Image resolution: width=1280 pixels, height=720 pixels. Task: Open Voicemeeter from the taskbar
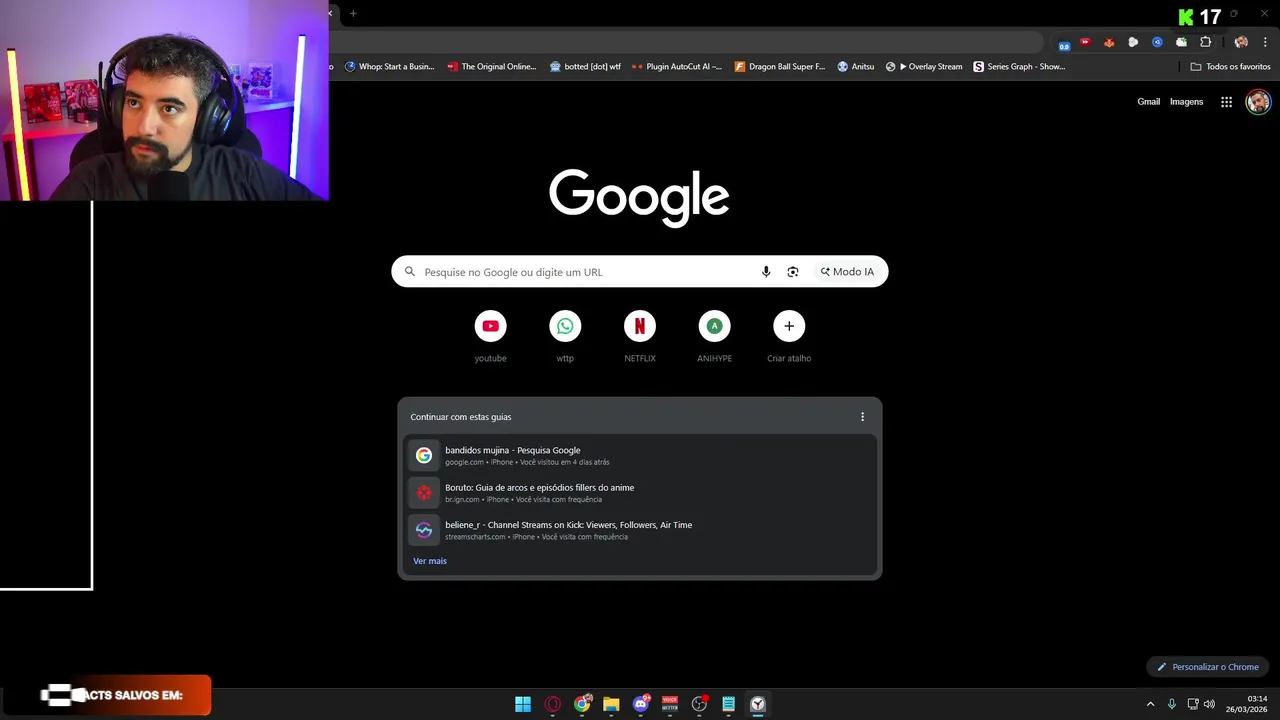(670, 704)
